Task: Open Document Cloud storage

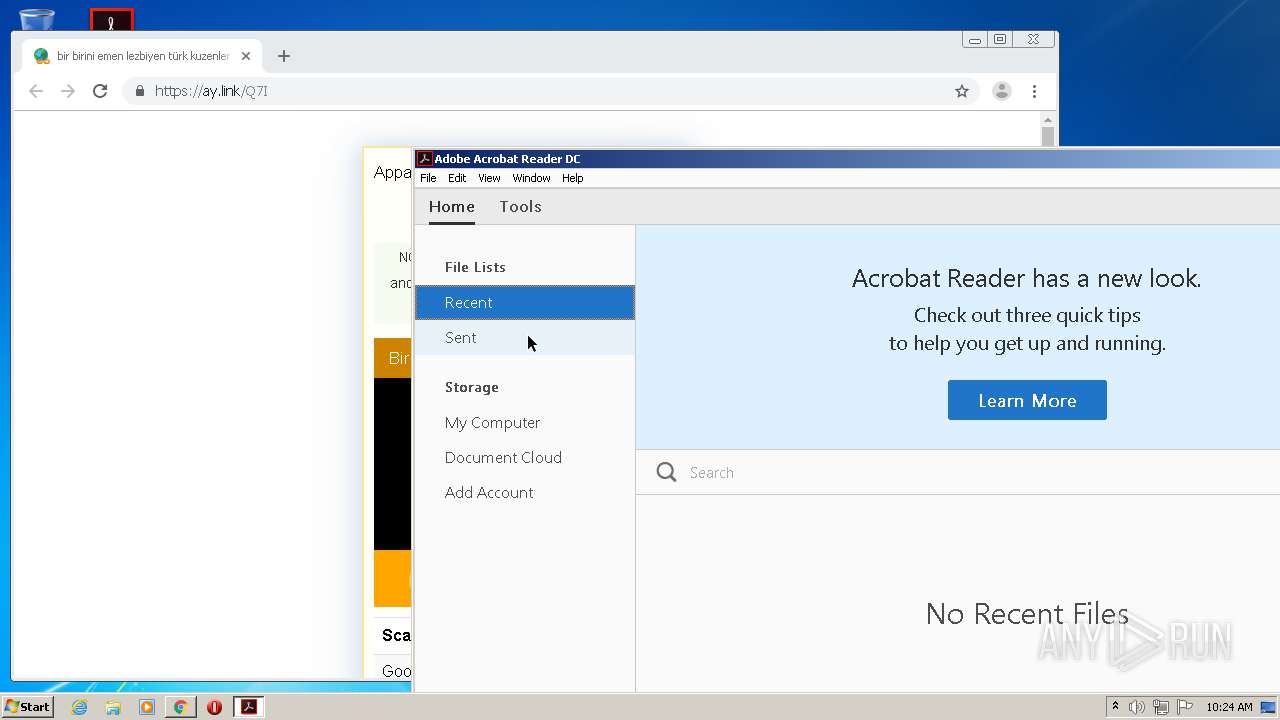Action: click(x=503, y=457)
